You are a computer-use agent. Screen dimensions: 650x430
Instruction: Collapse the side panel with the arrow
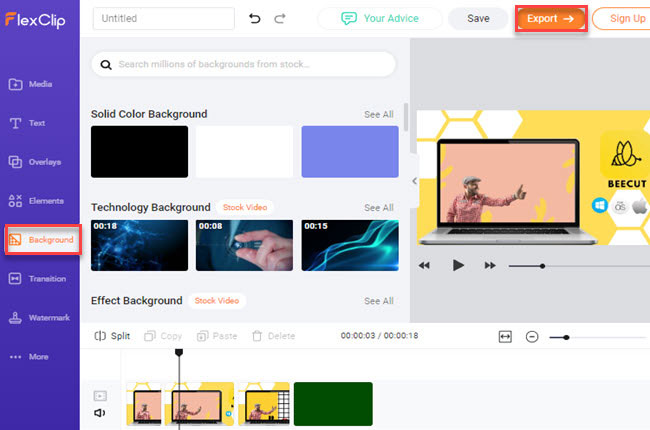(415, 181)
